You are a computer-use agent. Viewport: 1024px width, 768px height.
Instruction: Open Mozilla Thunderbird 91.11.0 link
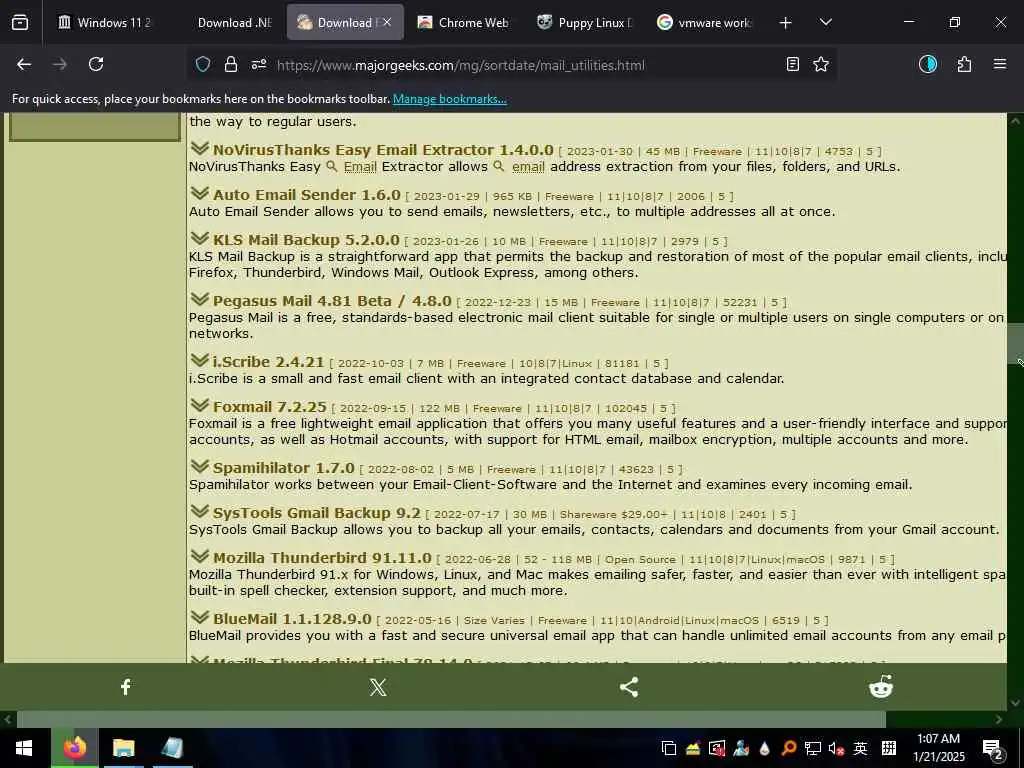[x=322, y=558]
